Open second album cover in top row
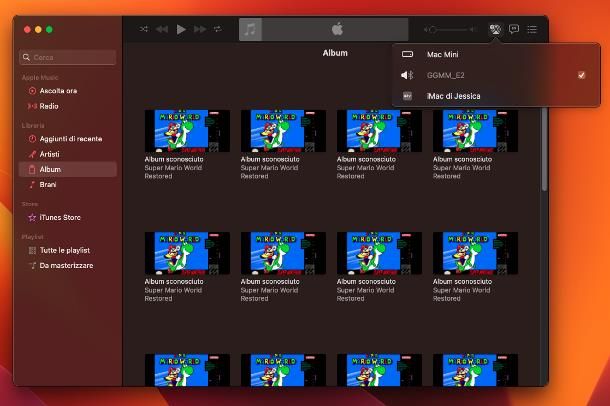610x406 pixels. point(283,131)
